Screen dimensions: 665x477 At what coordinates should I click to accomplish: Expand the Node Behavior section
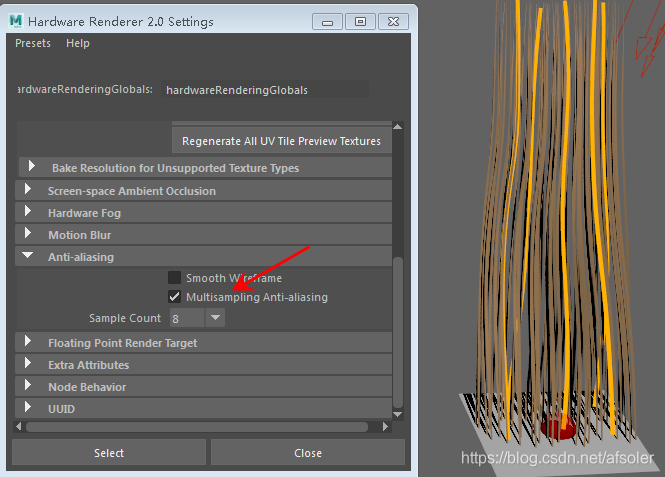[204, 387]
